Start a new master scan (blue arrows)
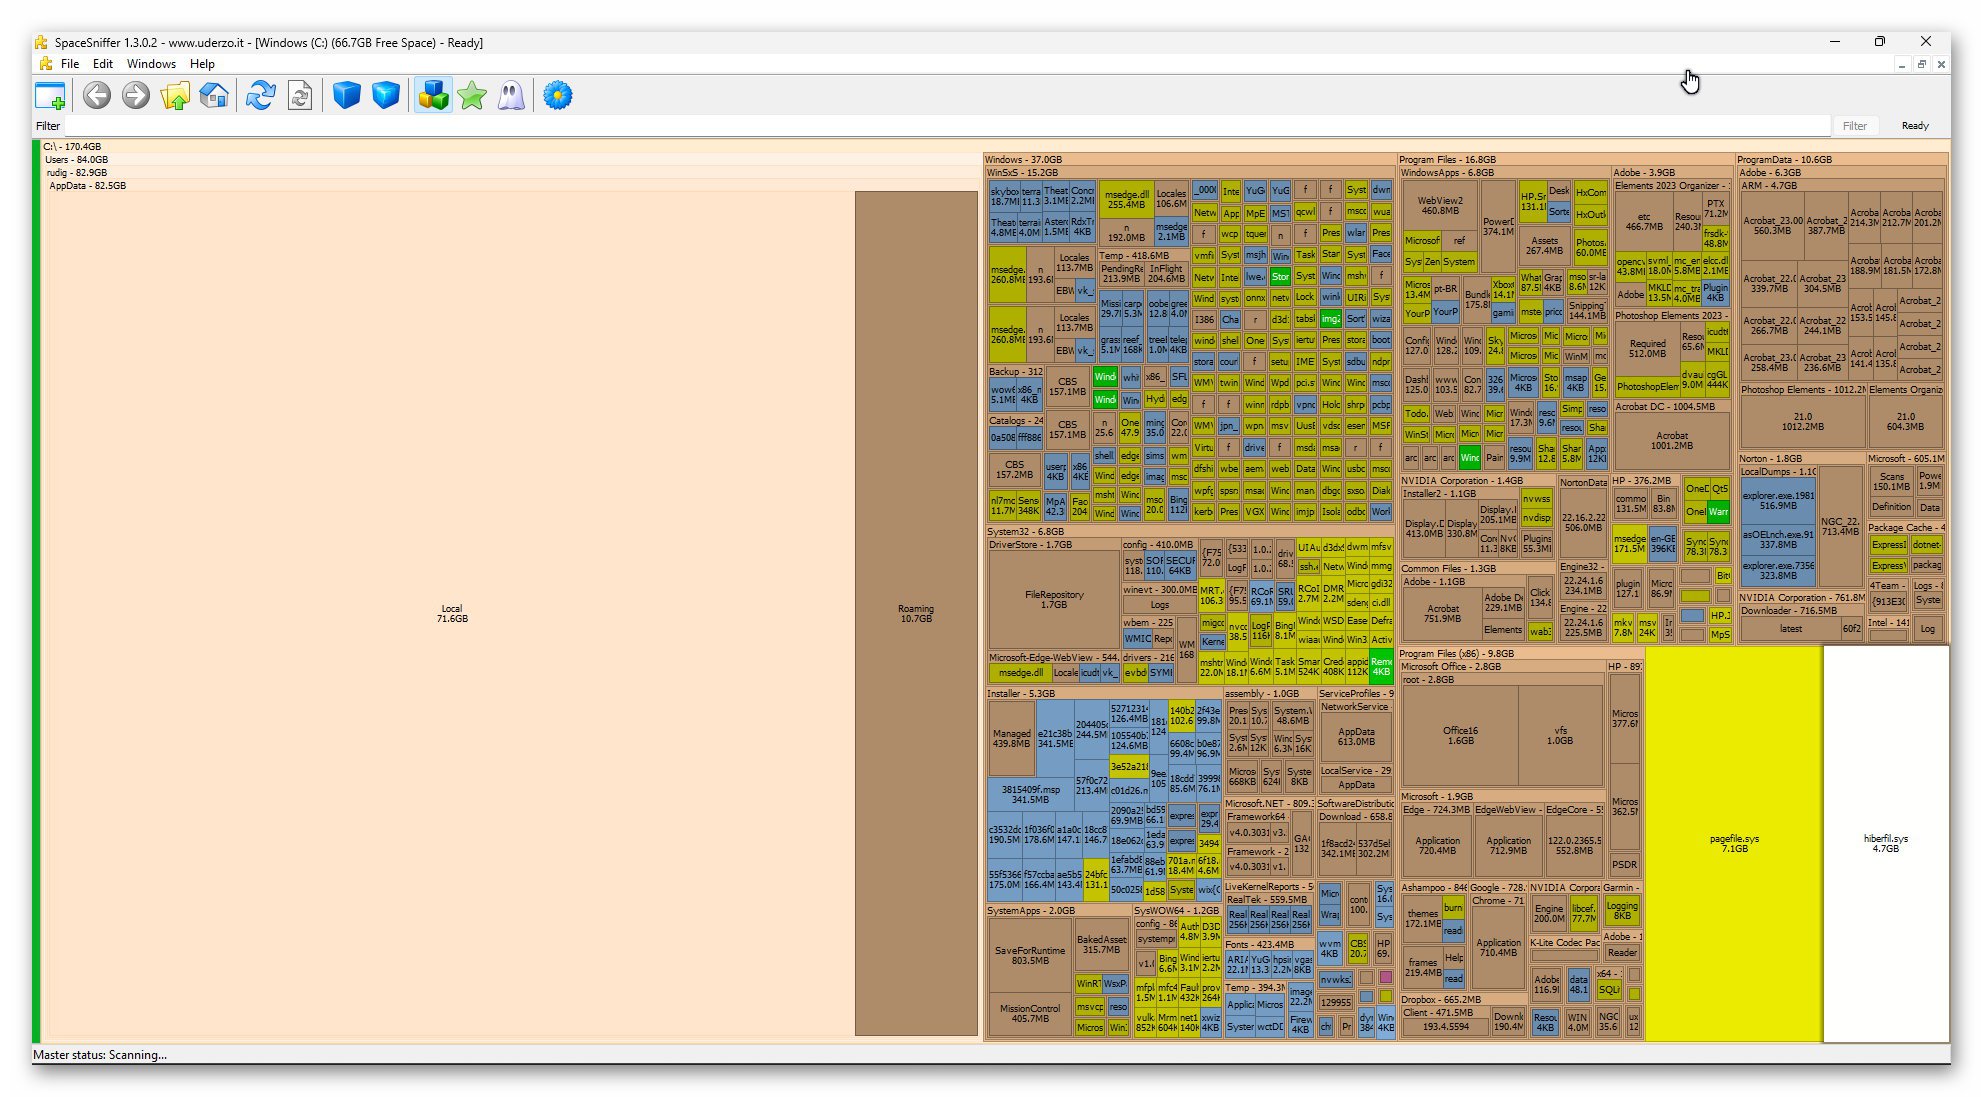The image size is (1984, 1097). (261, 96)
